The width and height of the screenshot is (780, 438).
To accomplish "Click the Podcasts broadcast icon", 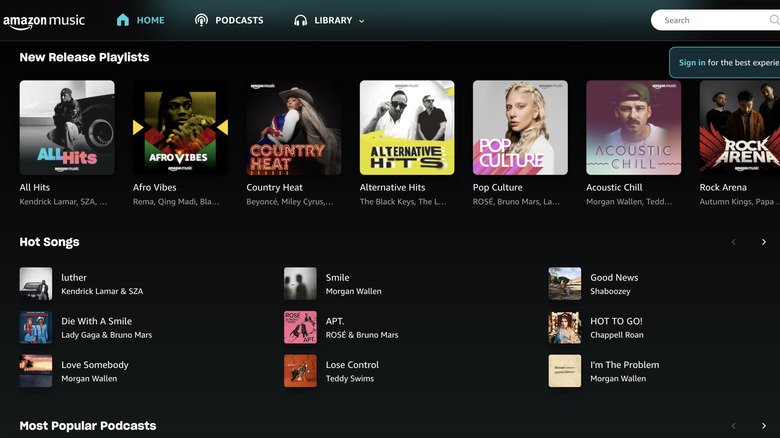I will point(201,20).
